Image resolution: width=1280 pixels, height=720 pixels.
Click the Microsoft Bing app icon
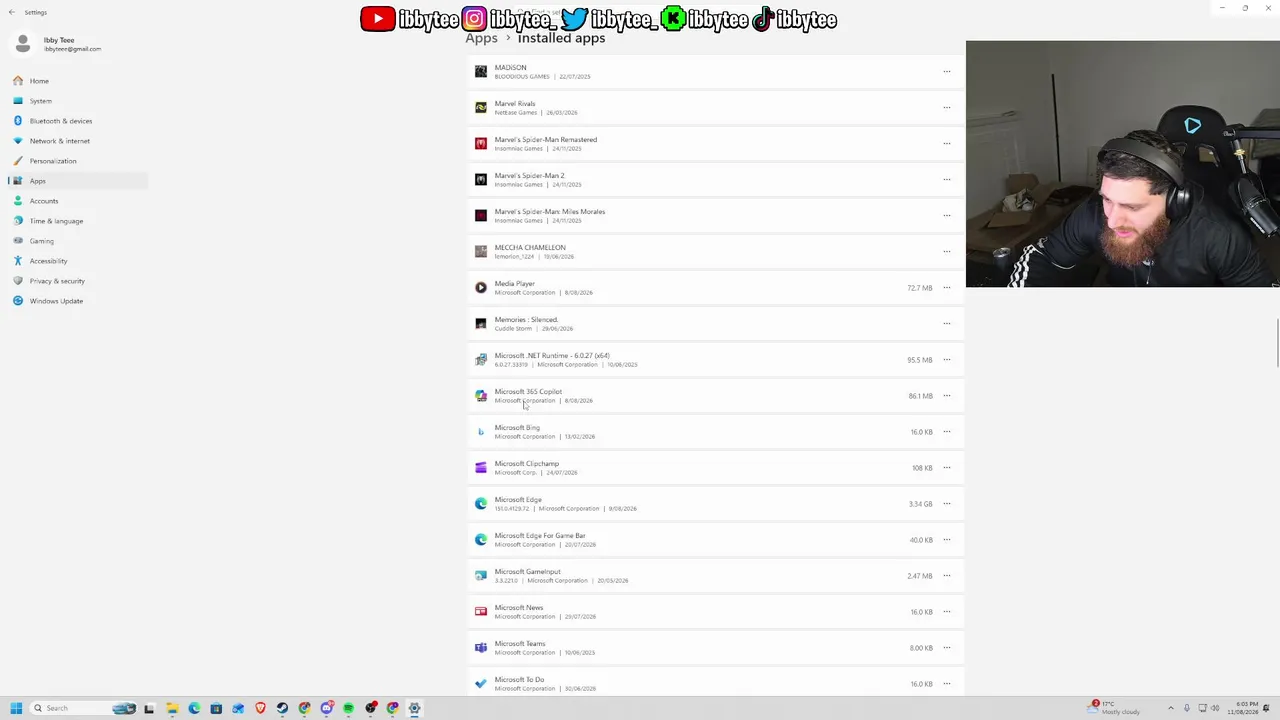pos(481,432)
